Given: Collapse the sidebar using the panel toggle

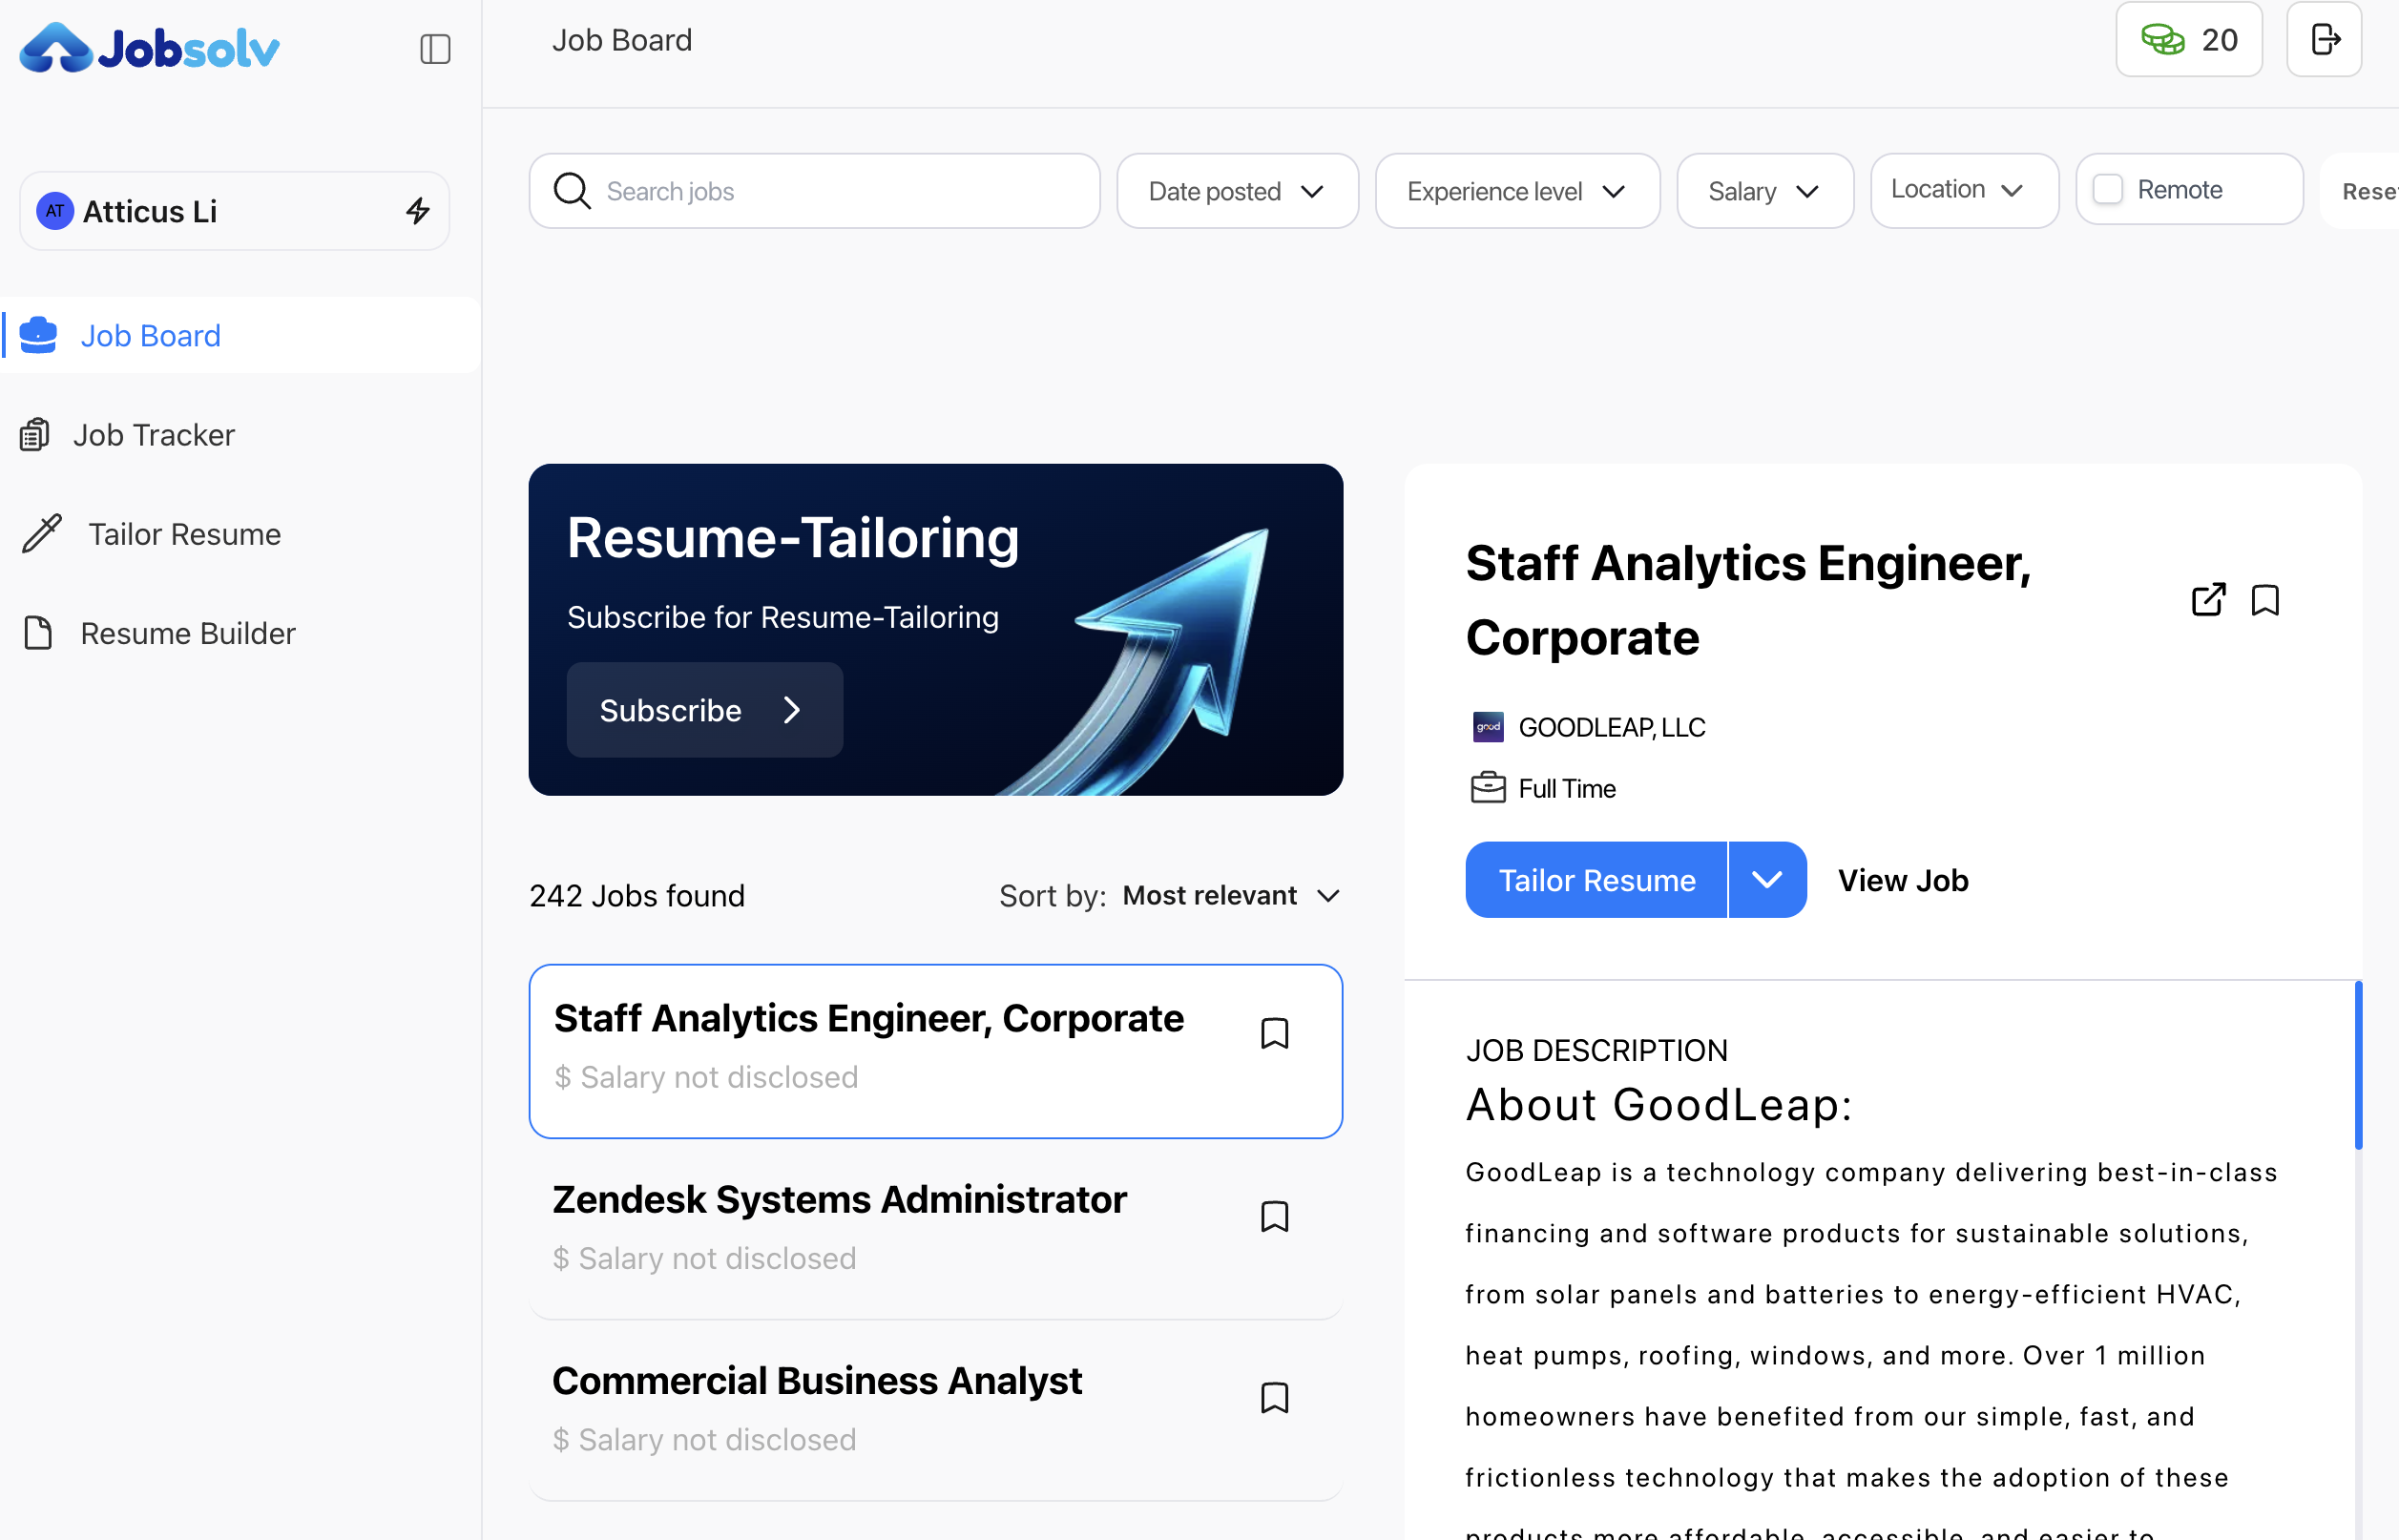Looking at the screenshot, I should tap(435, 48).
